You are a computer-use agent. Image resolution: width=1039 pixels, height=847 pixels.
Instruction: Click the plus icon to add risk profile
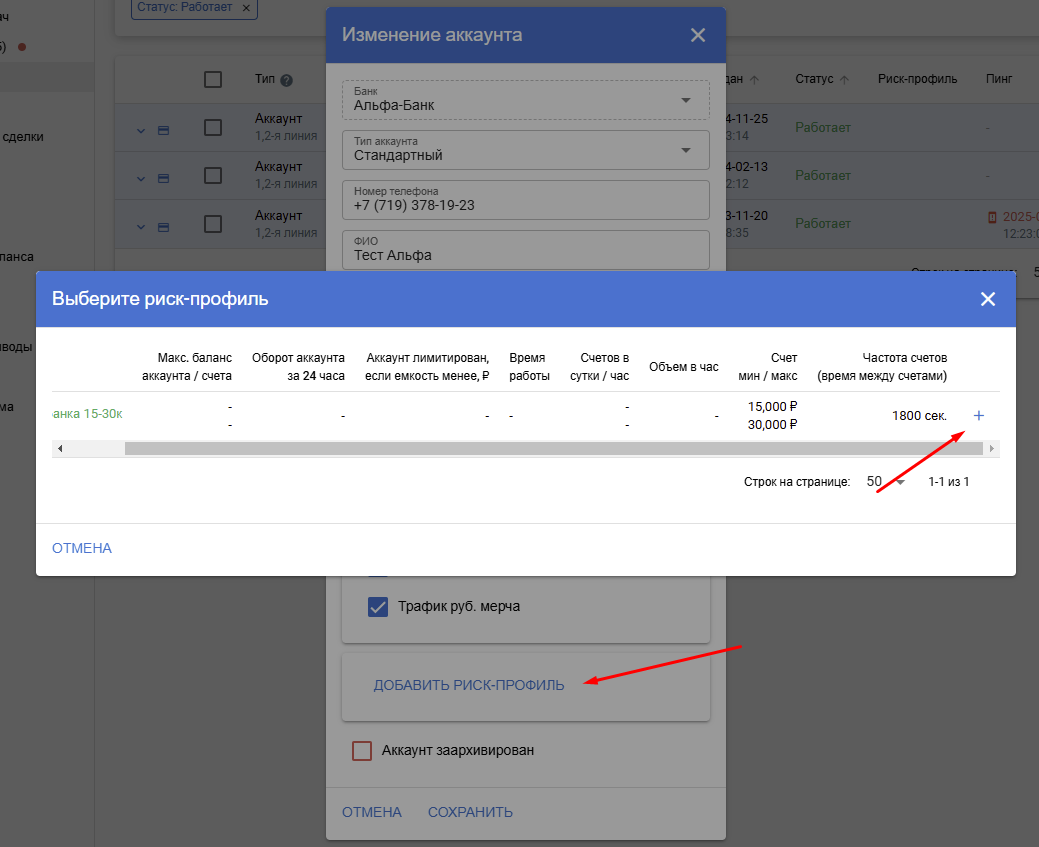978,416
